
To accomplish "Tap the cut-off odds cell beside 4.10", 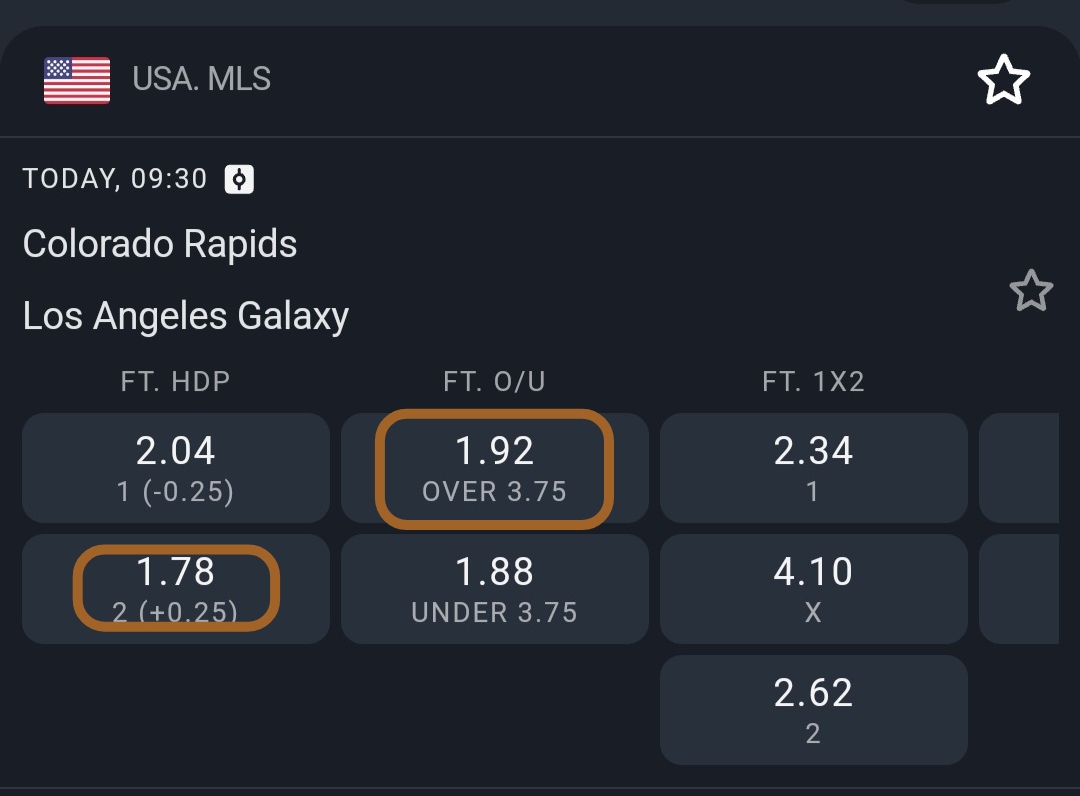I will coord(1018,588).
